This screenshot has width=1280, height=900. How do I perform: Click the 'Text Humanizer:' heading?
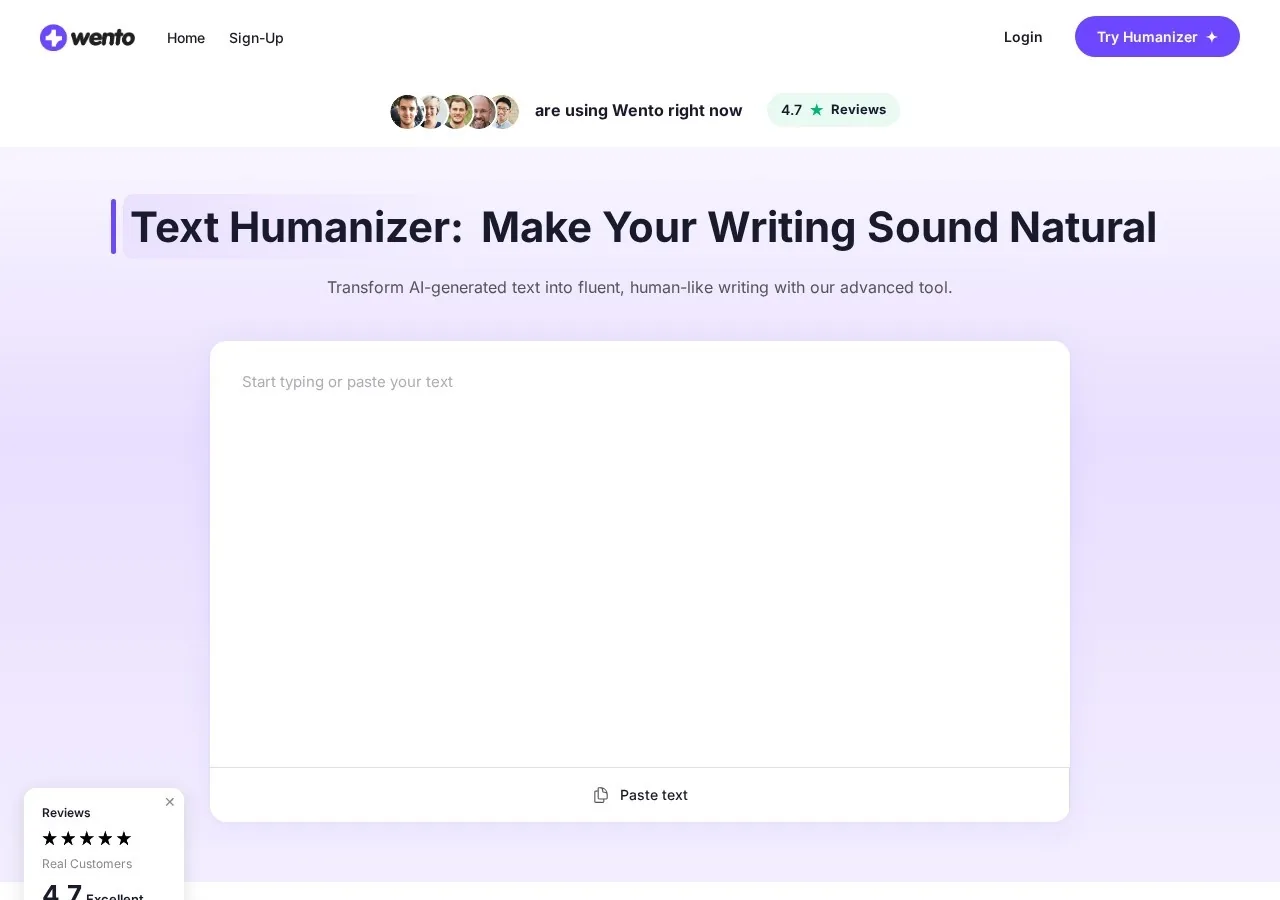[x=297, y=227]
